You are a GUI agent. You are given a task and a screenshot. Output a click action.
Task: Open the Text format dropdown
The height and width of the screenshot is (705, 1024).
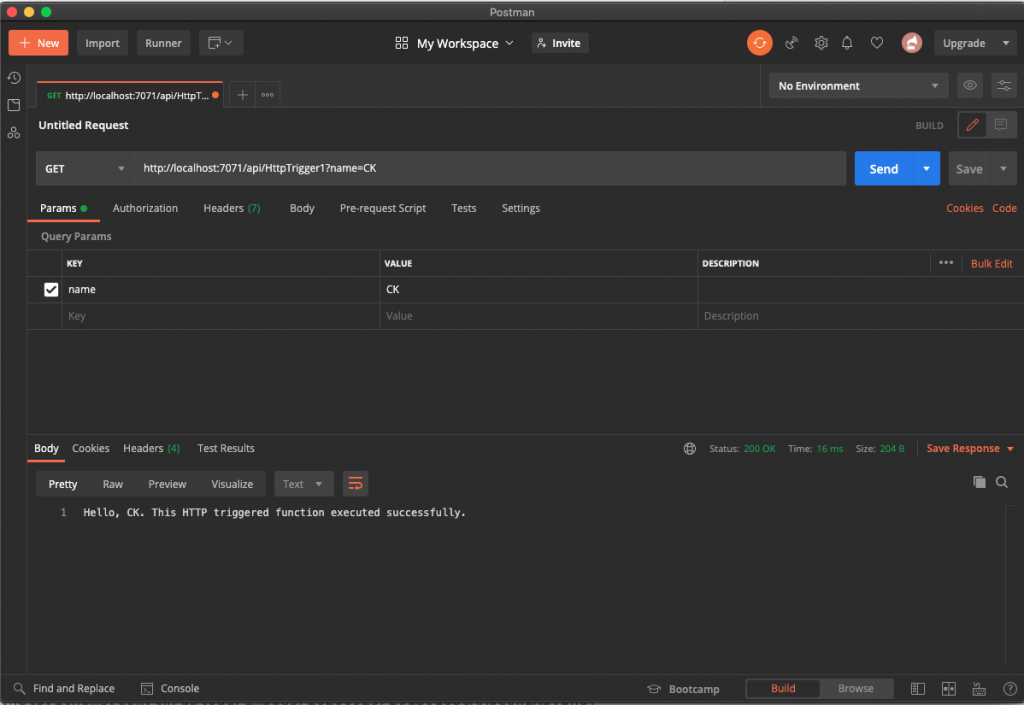[x=304, y=484]
